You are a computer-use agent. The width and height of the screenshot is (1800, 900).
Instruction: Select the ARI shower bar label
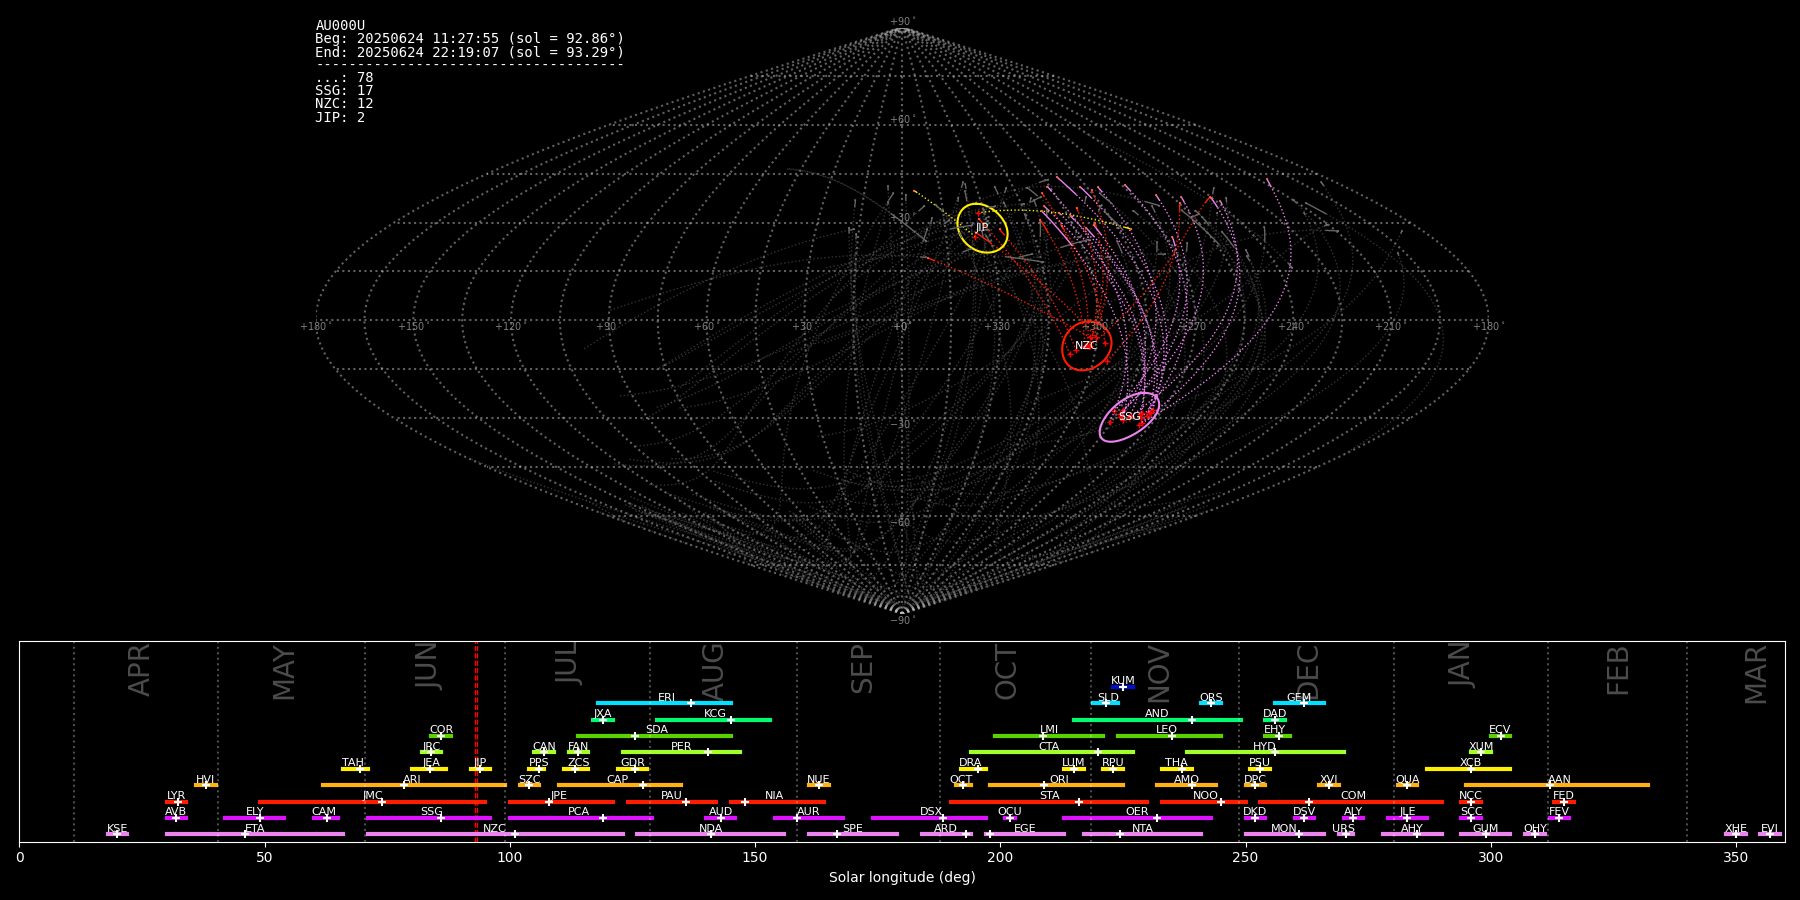pyautogui.click(x=412, y=780)
